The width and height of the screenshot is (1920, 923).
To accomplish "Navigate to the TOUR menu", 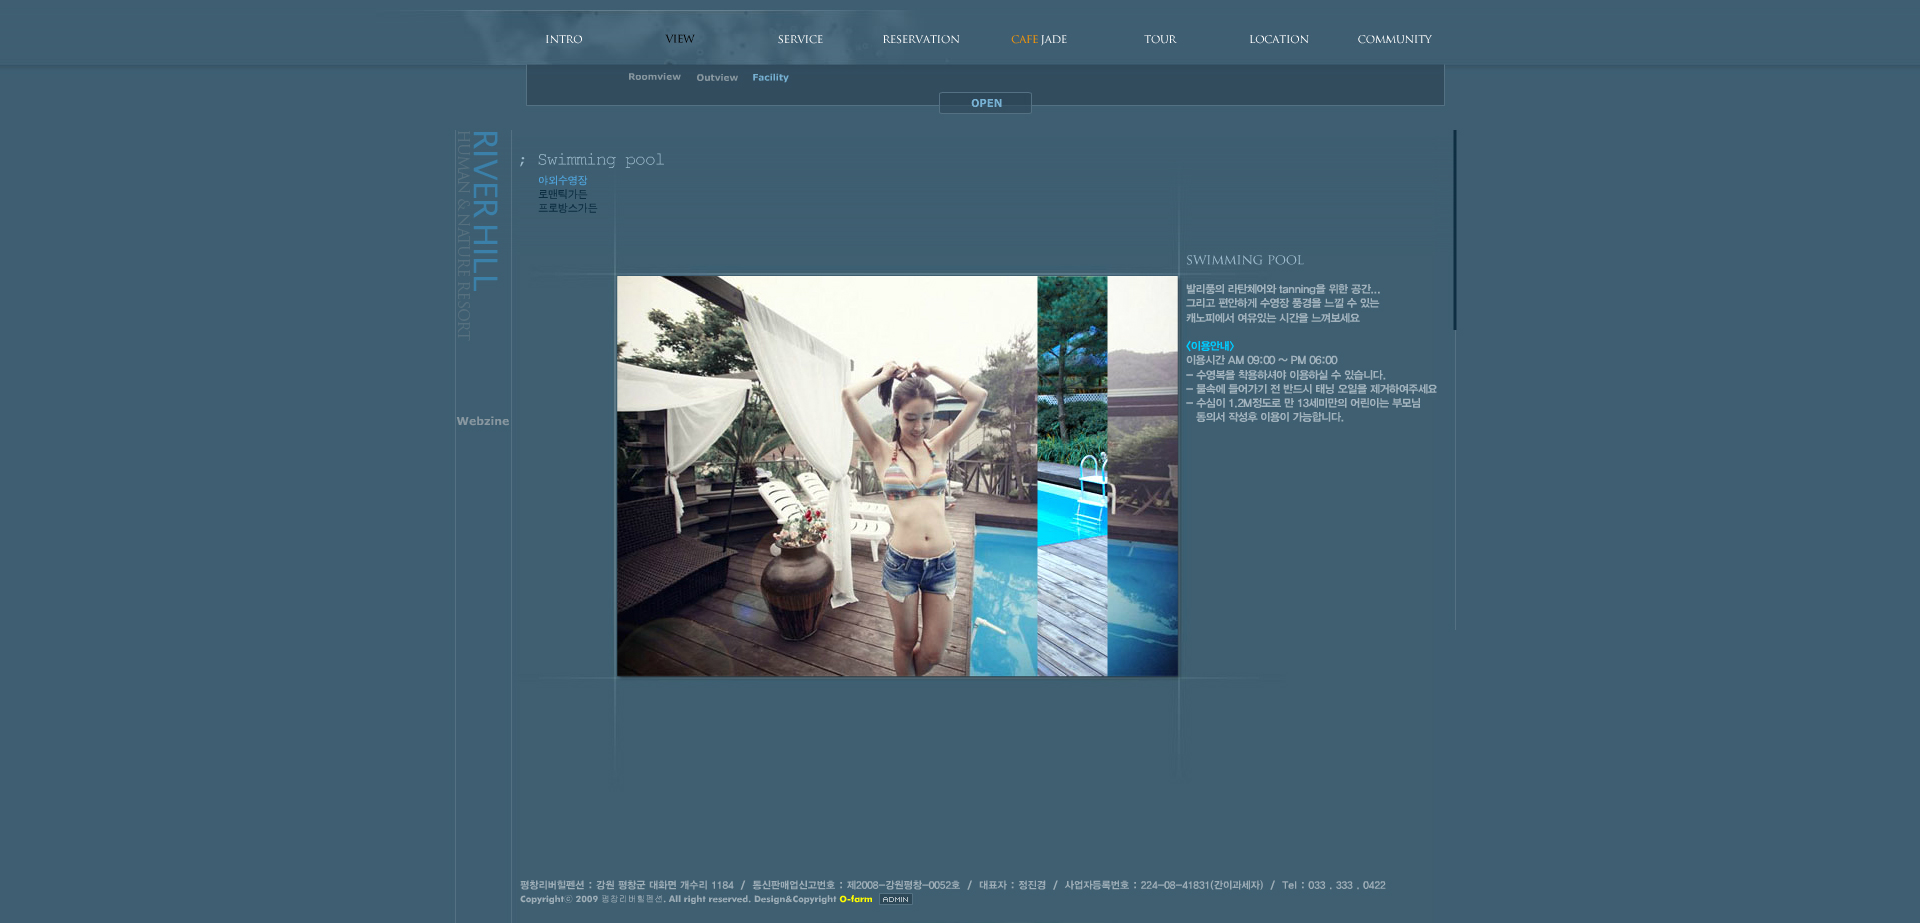I will pyautogui.click(x=1160, y=40).
